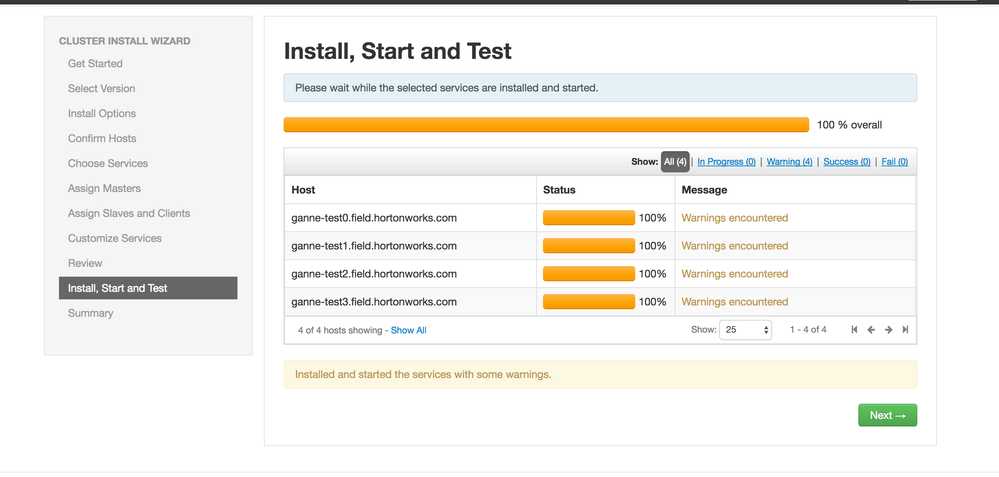The image size is (999, 477).
Task: Filter hosts by In Progress (0)
Action: click(x=726, y=162)
